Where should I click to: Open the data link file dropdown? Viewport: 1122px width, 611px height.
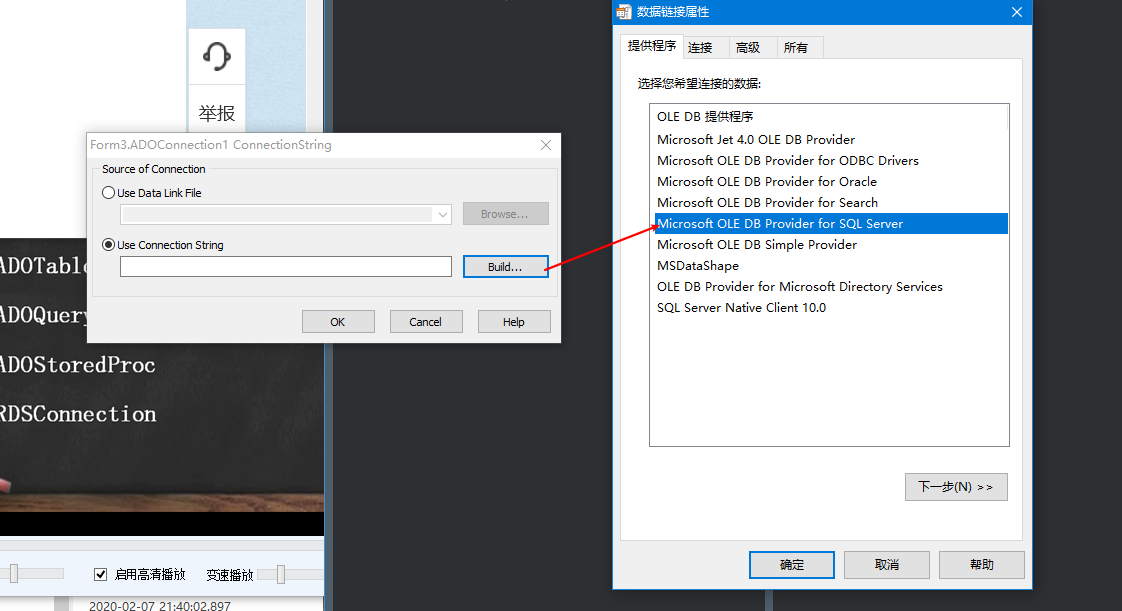(x=442, y=214)
